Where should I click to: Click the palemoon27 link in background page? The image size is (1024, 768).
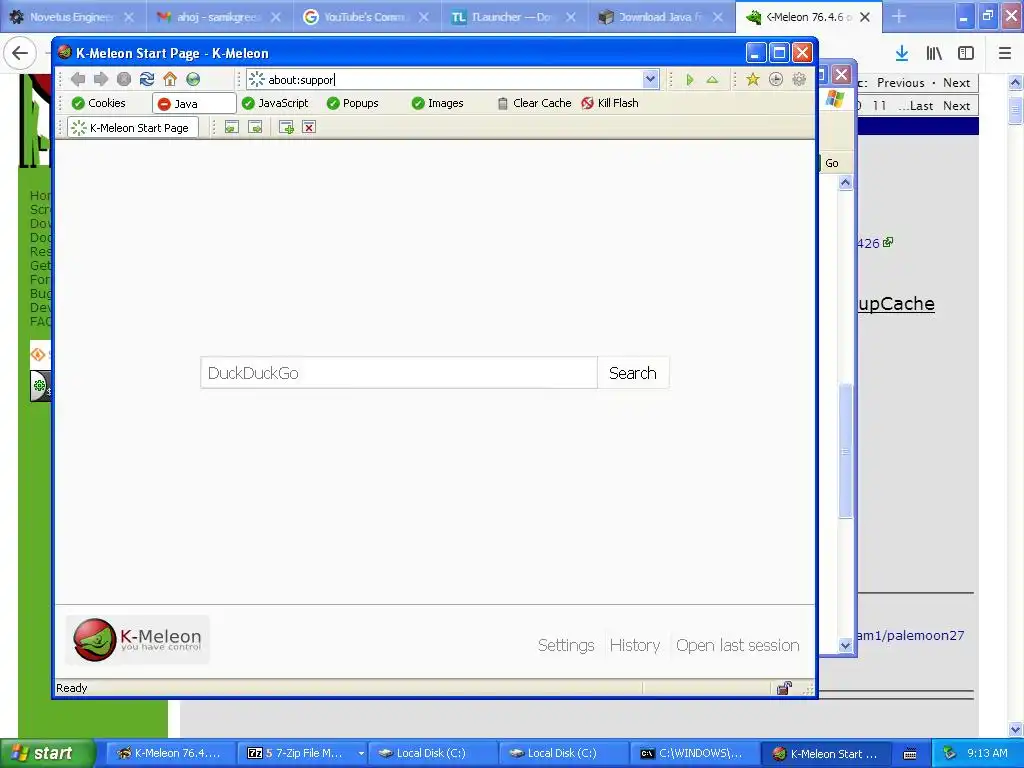pos(911,635)
